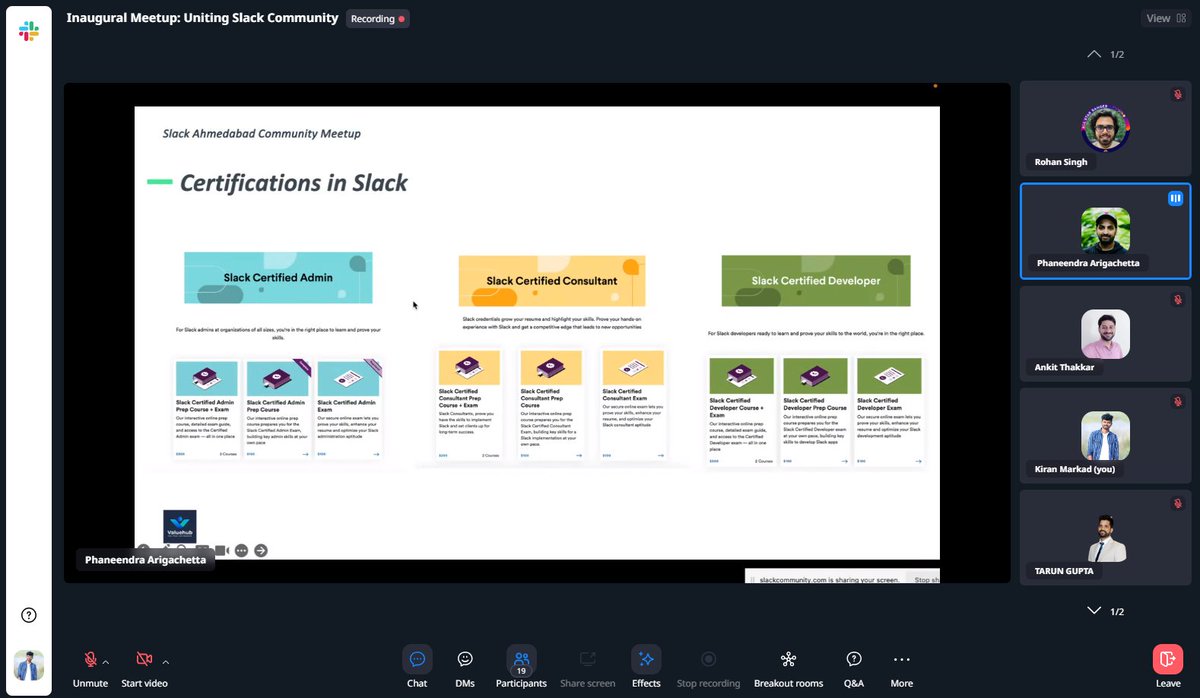This screenshot has height=698, width=1200.
Task: Open the Effects panel
Action: (x=645, y=660)
